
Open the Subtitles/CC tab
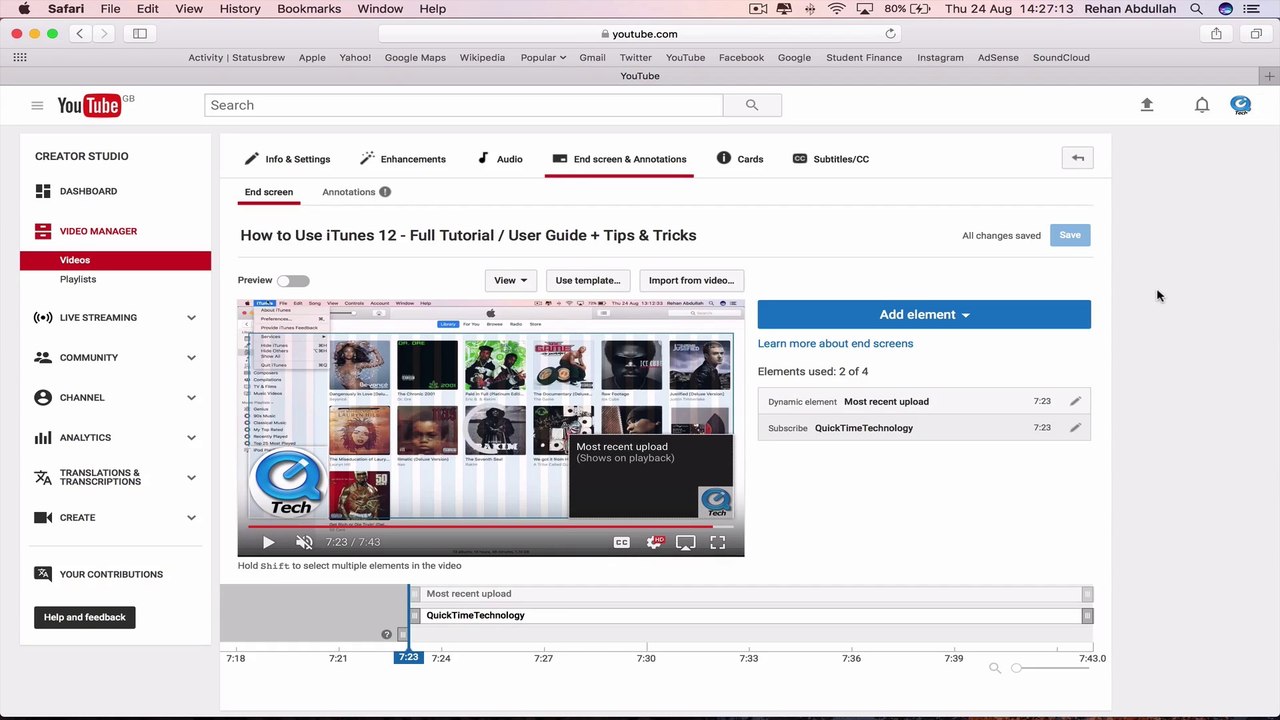[x=831, y=159]
